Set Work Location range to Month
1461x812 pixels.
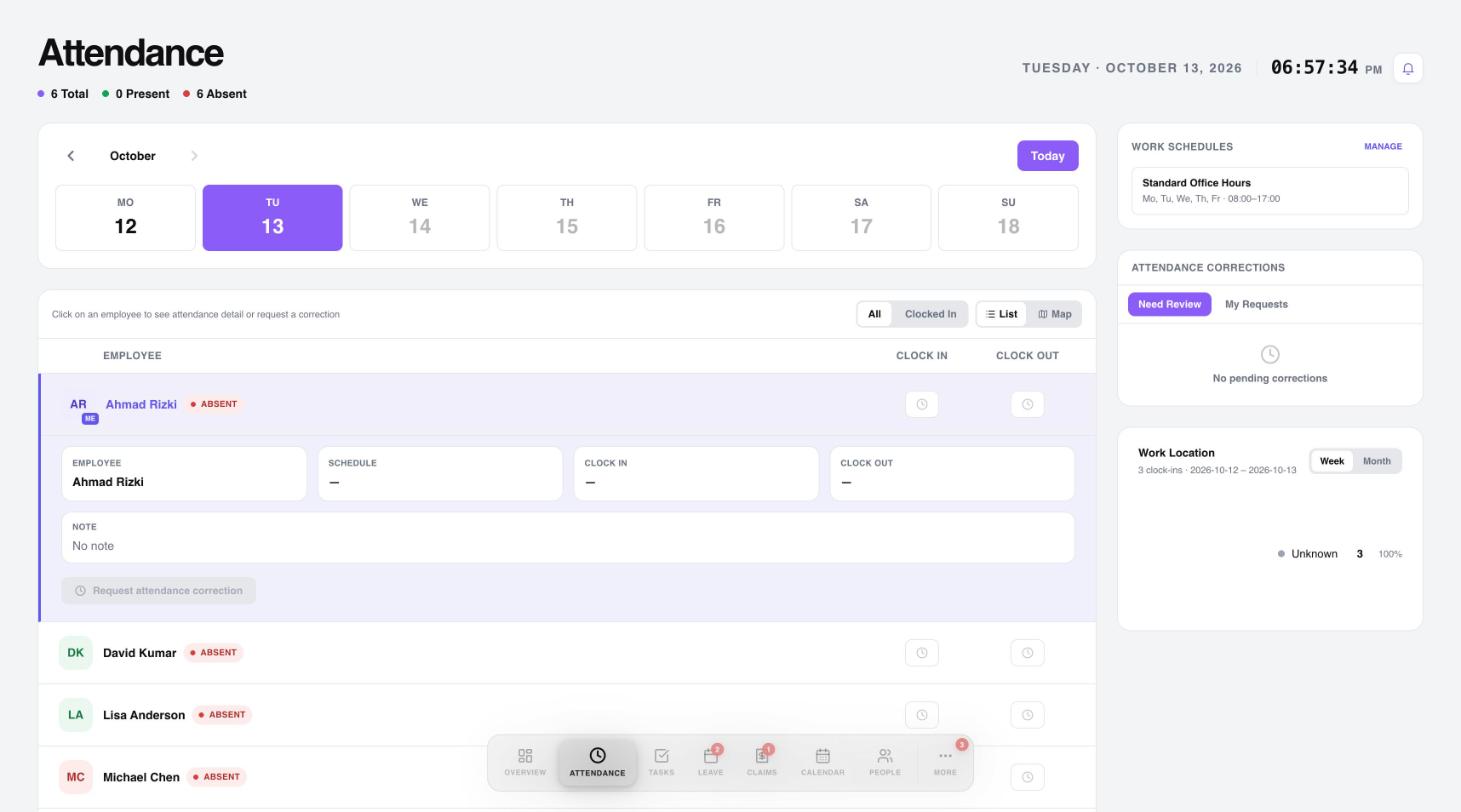pyautogui.click(x=1377, y=461)
